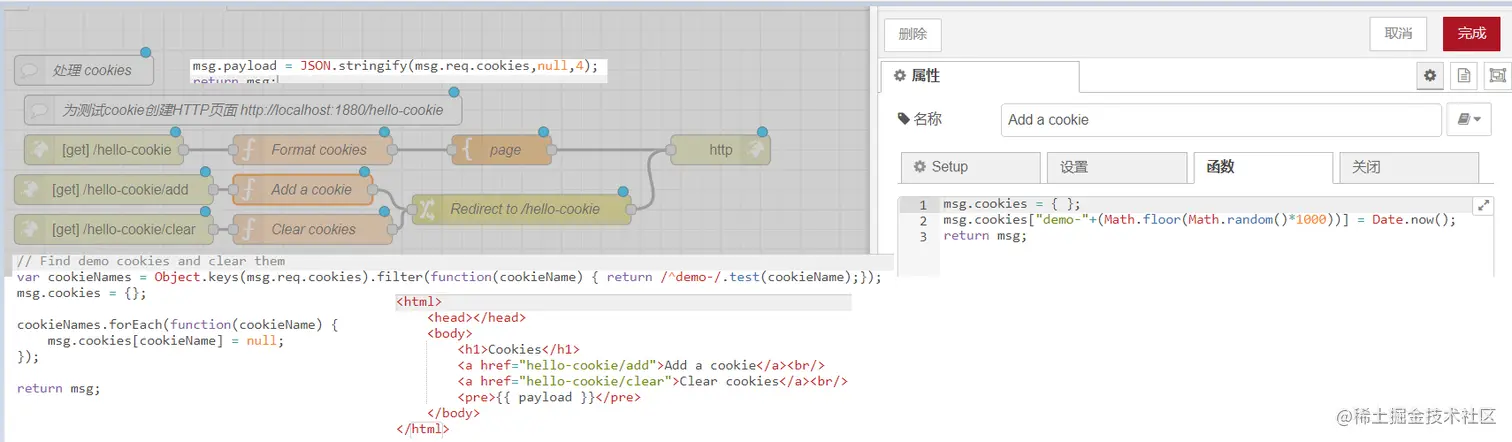Click the globe icon on /hello-cookie/add node
The image size is (1512, 442).
[30, 189]
